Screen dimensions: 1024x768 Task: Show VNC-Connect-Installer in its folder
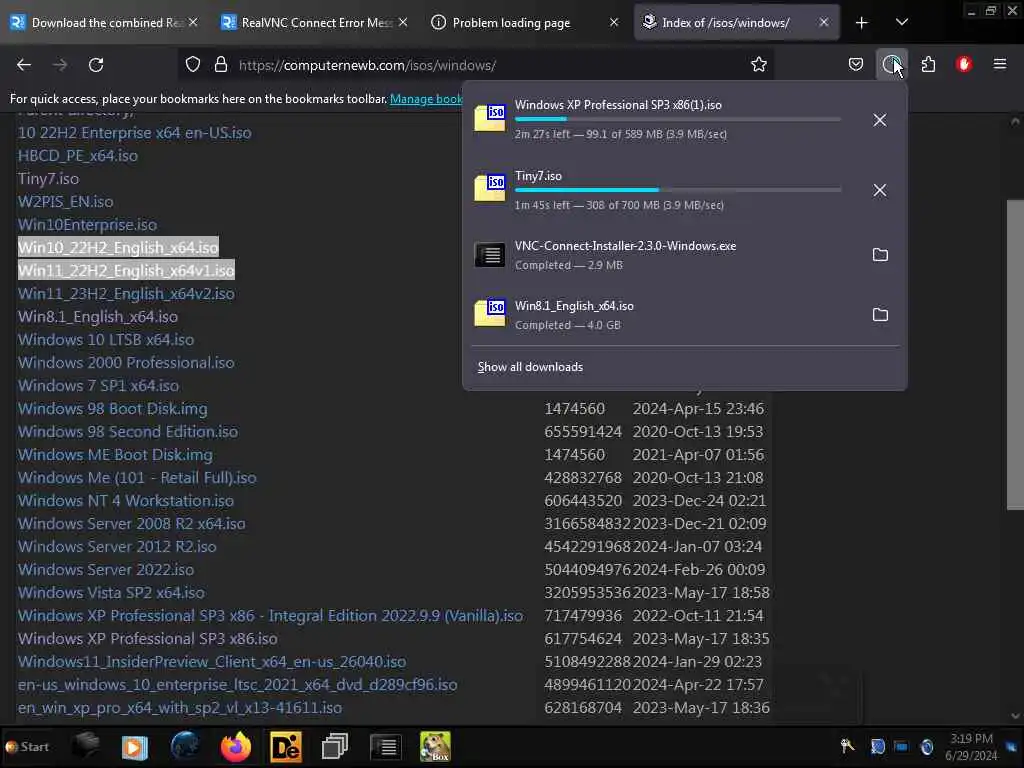point(880,255)
